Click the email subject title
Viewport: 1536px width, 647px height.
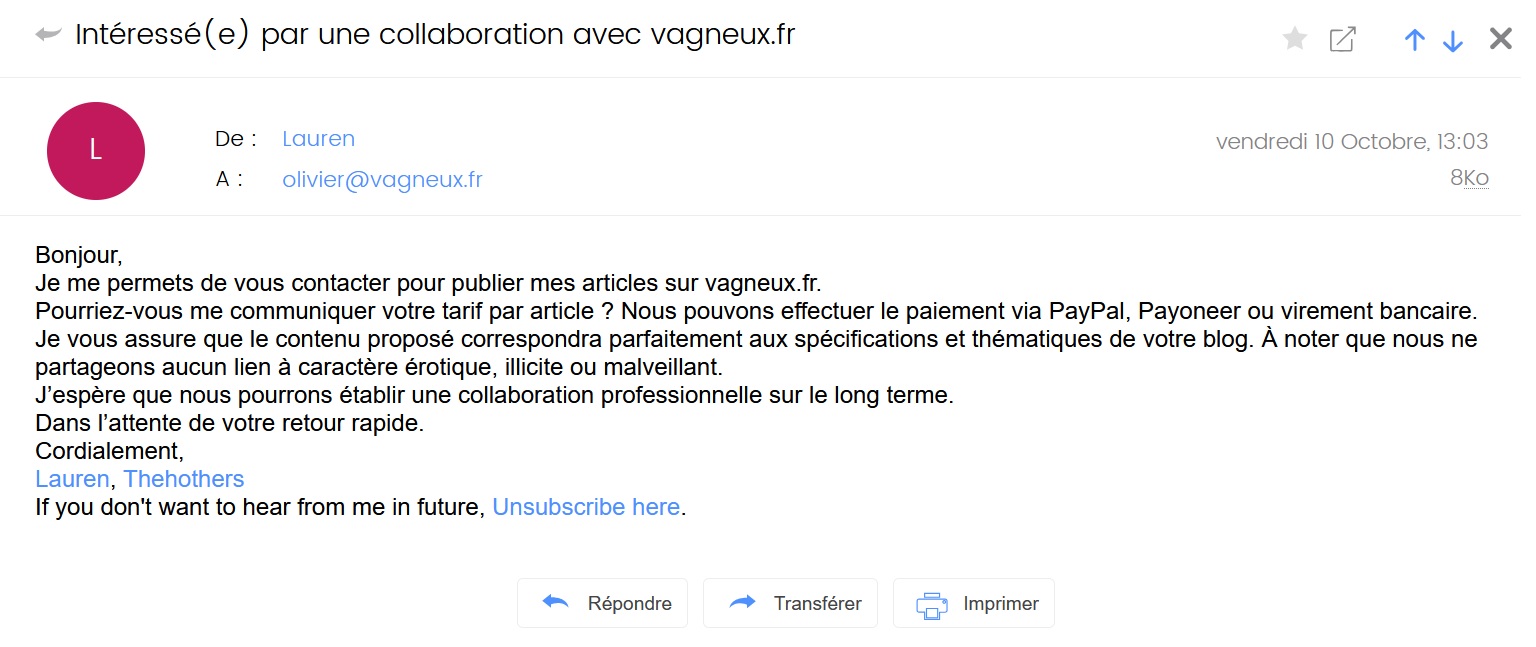(x=435, y=35)
